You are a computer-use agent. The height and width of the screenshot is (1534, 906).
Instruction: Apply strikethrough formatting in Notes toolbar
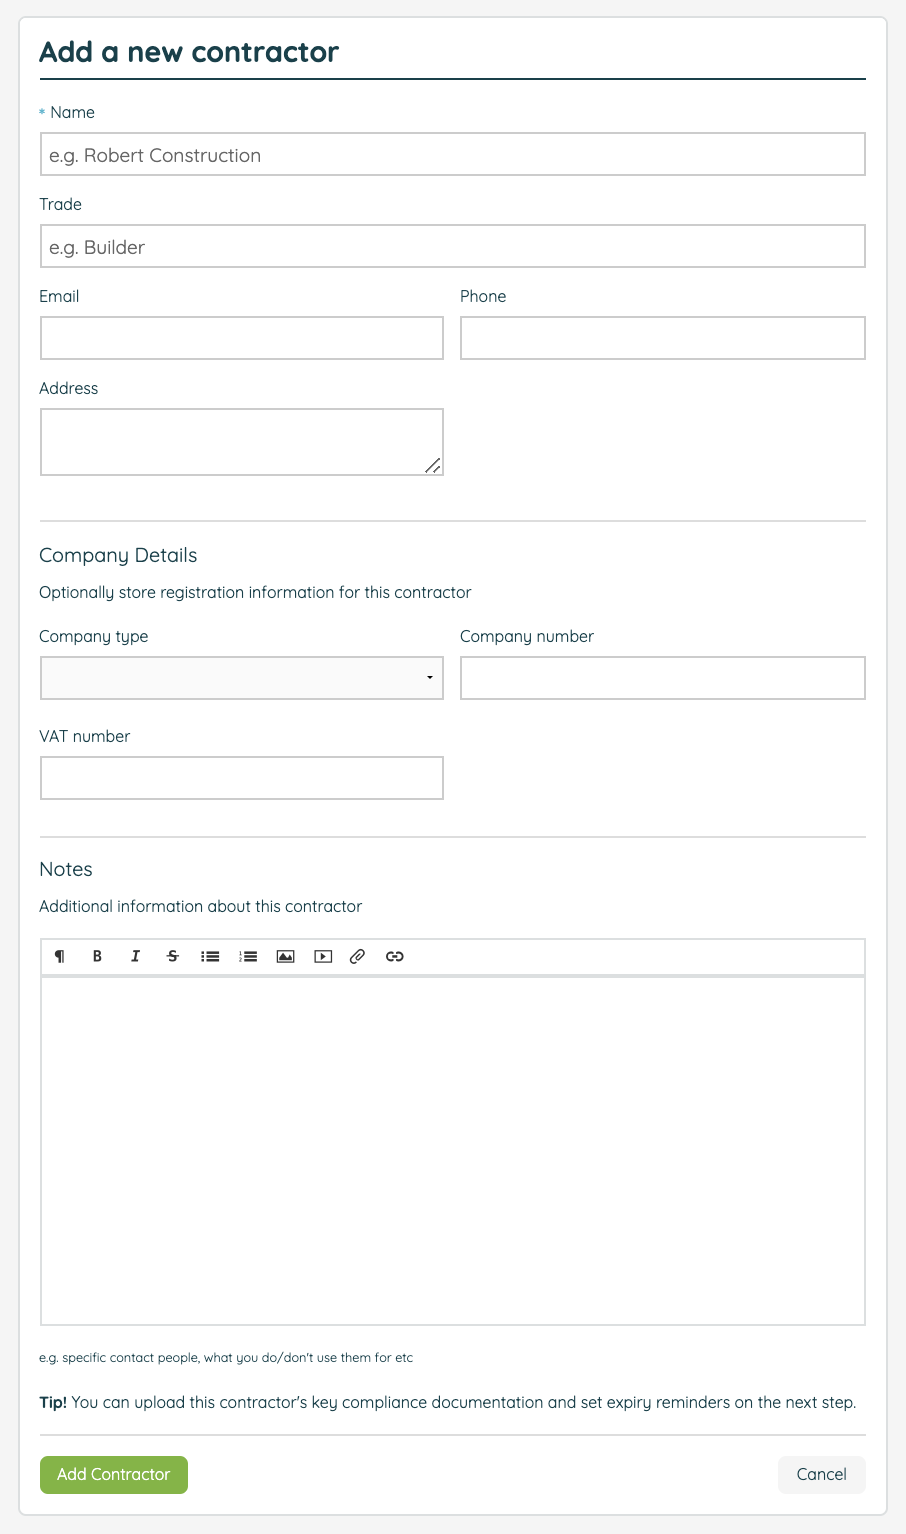173,956
